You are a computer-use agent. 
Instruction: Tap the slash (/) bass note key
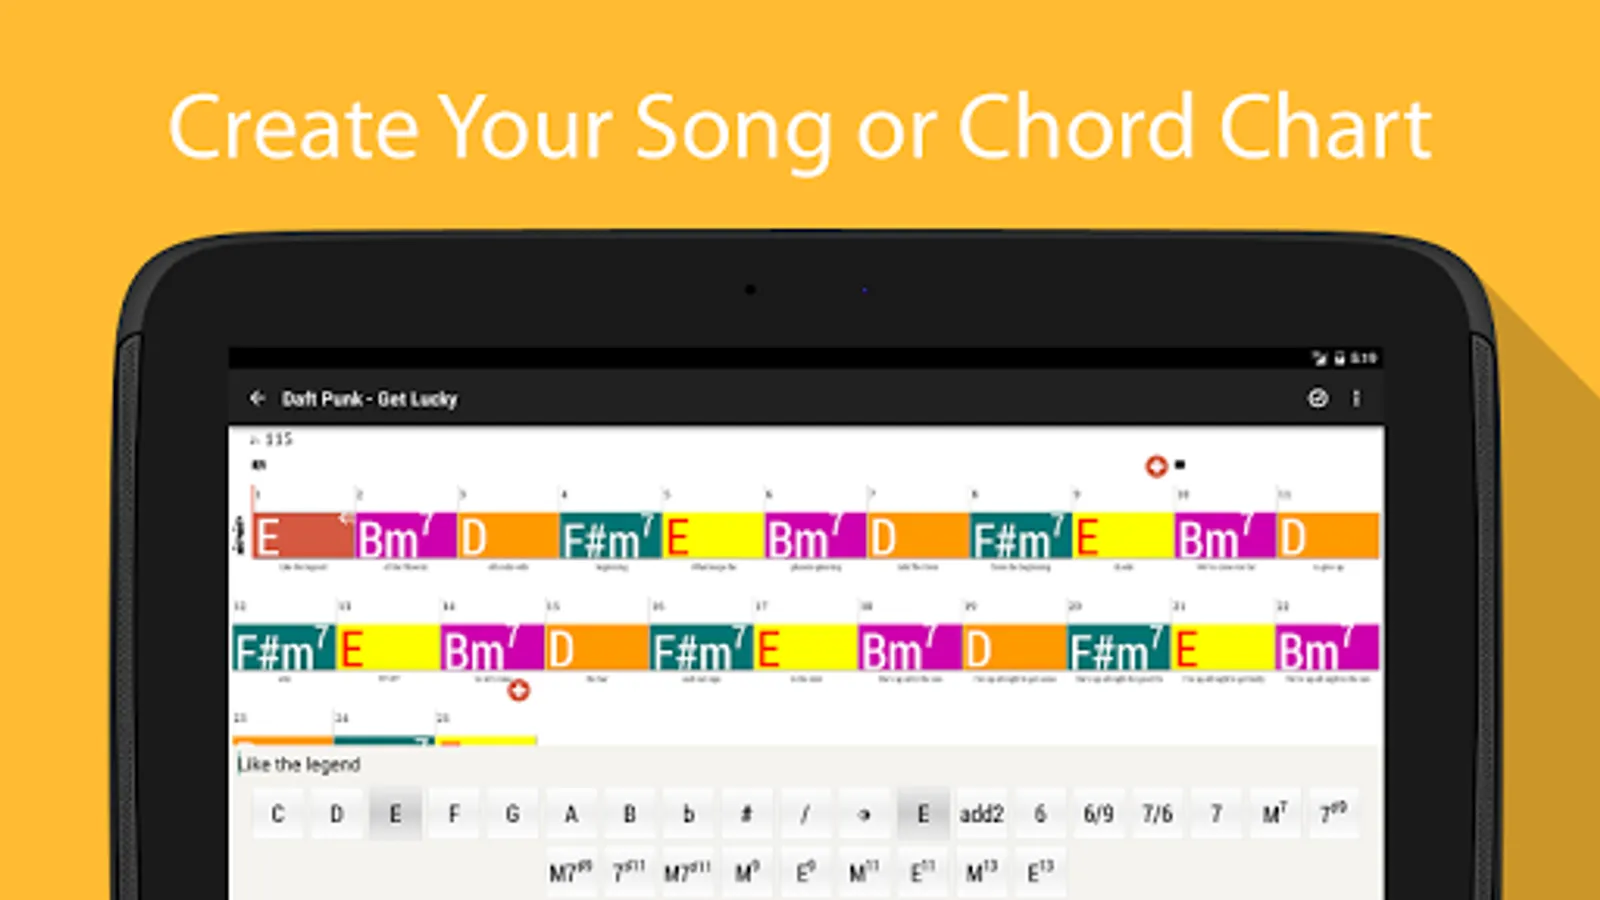tap(805, 814)
